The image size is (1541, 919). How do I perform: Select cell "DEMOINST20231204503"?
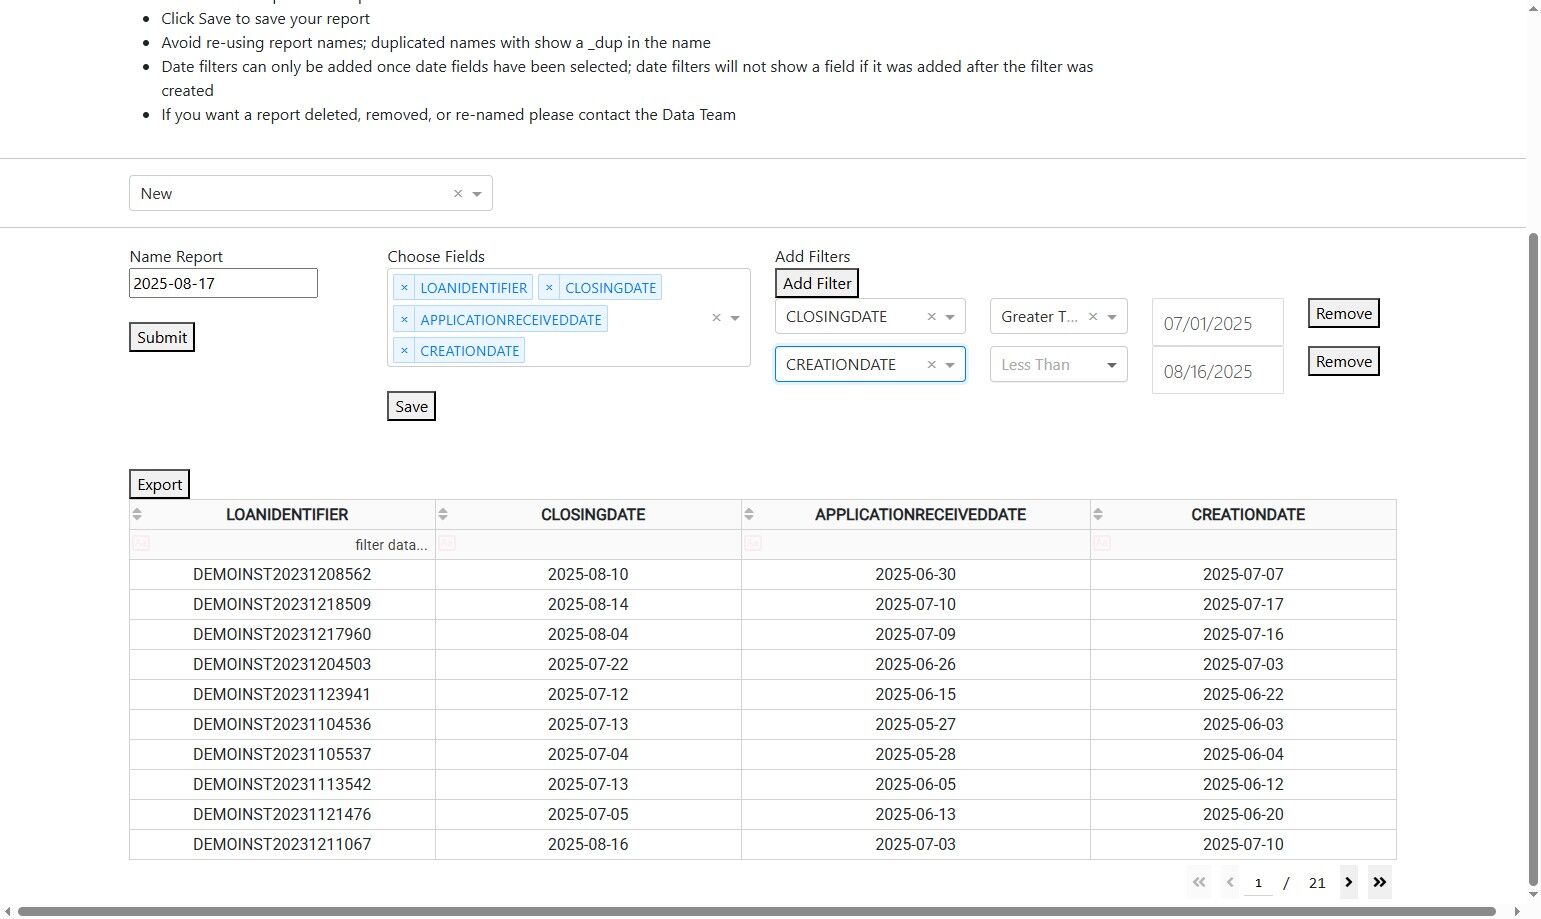point(282,665)
